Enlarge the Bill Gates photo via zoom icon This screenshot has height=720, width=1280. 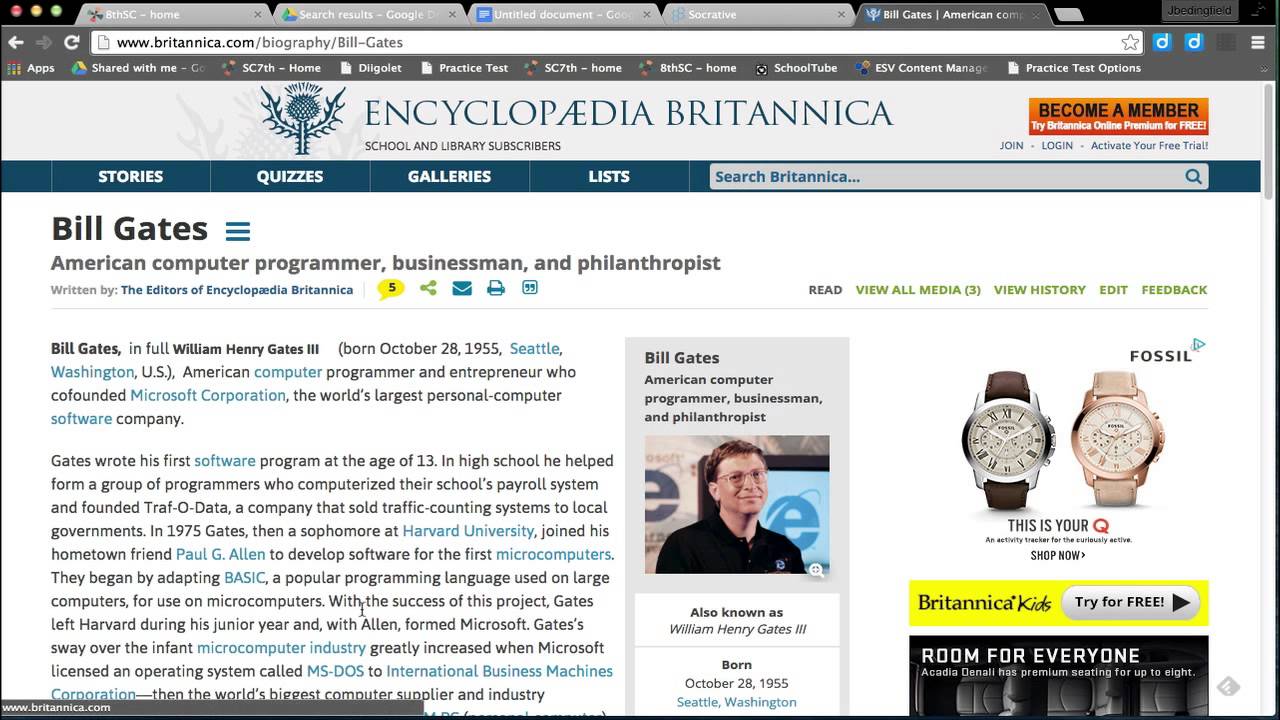816,570
